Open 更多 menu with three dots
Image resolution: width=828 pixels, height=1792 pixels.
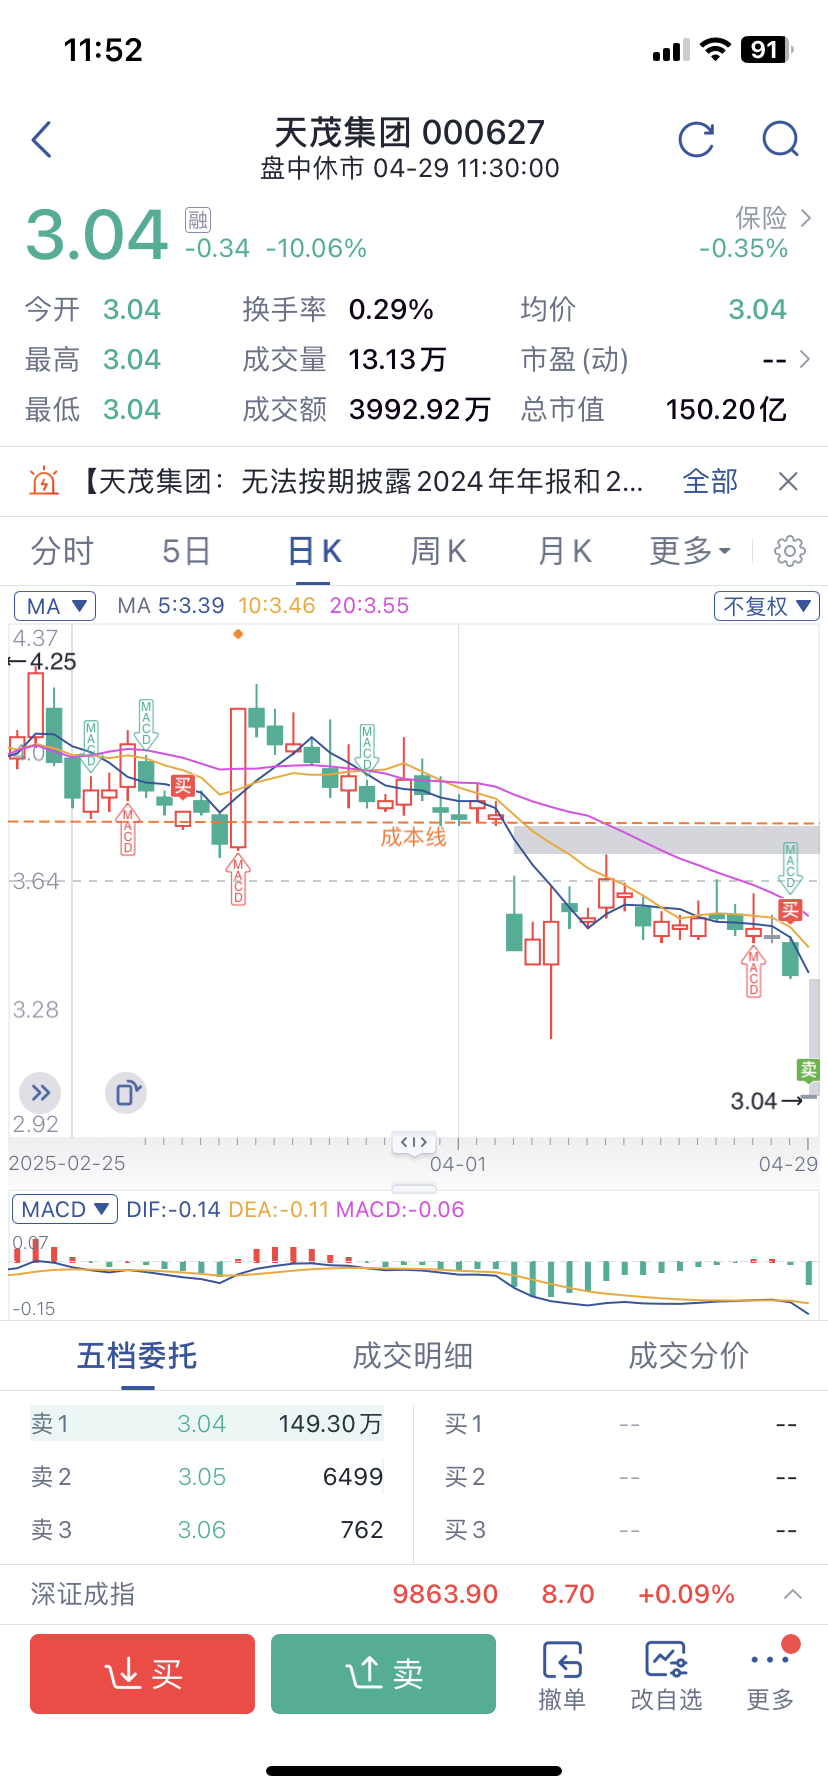pos(770,1676)
